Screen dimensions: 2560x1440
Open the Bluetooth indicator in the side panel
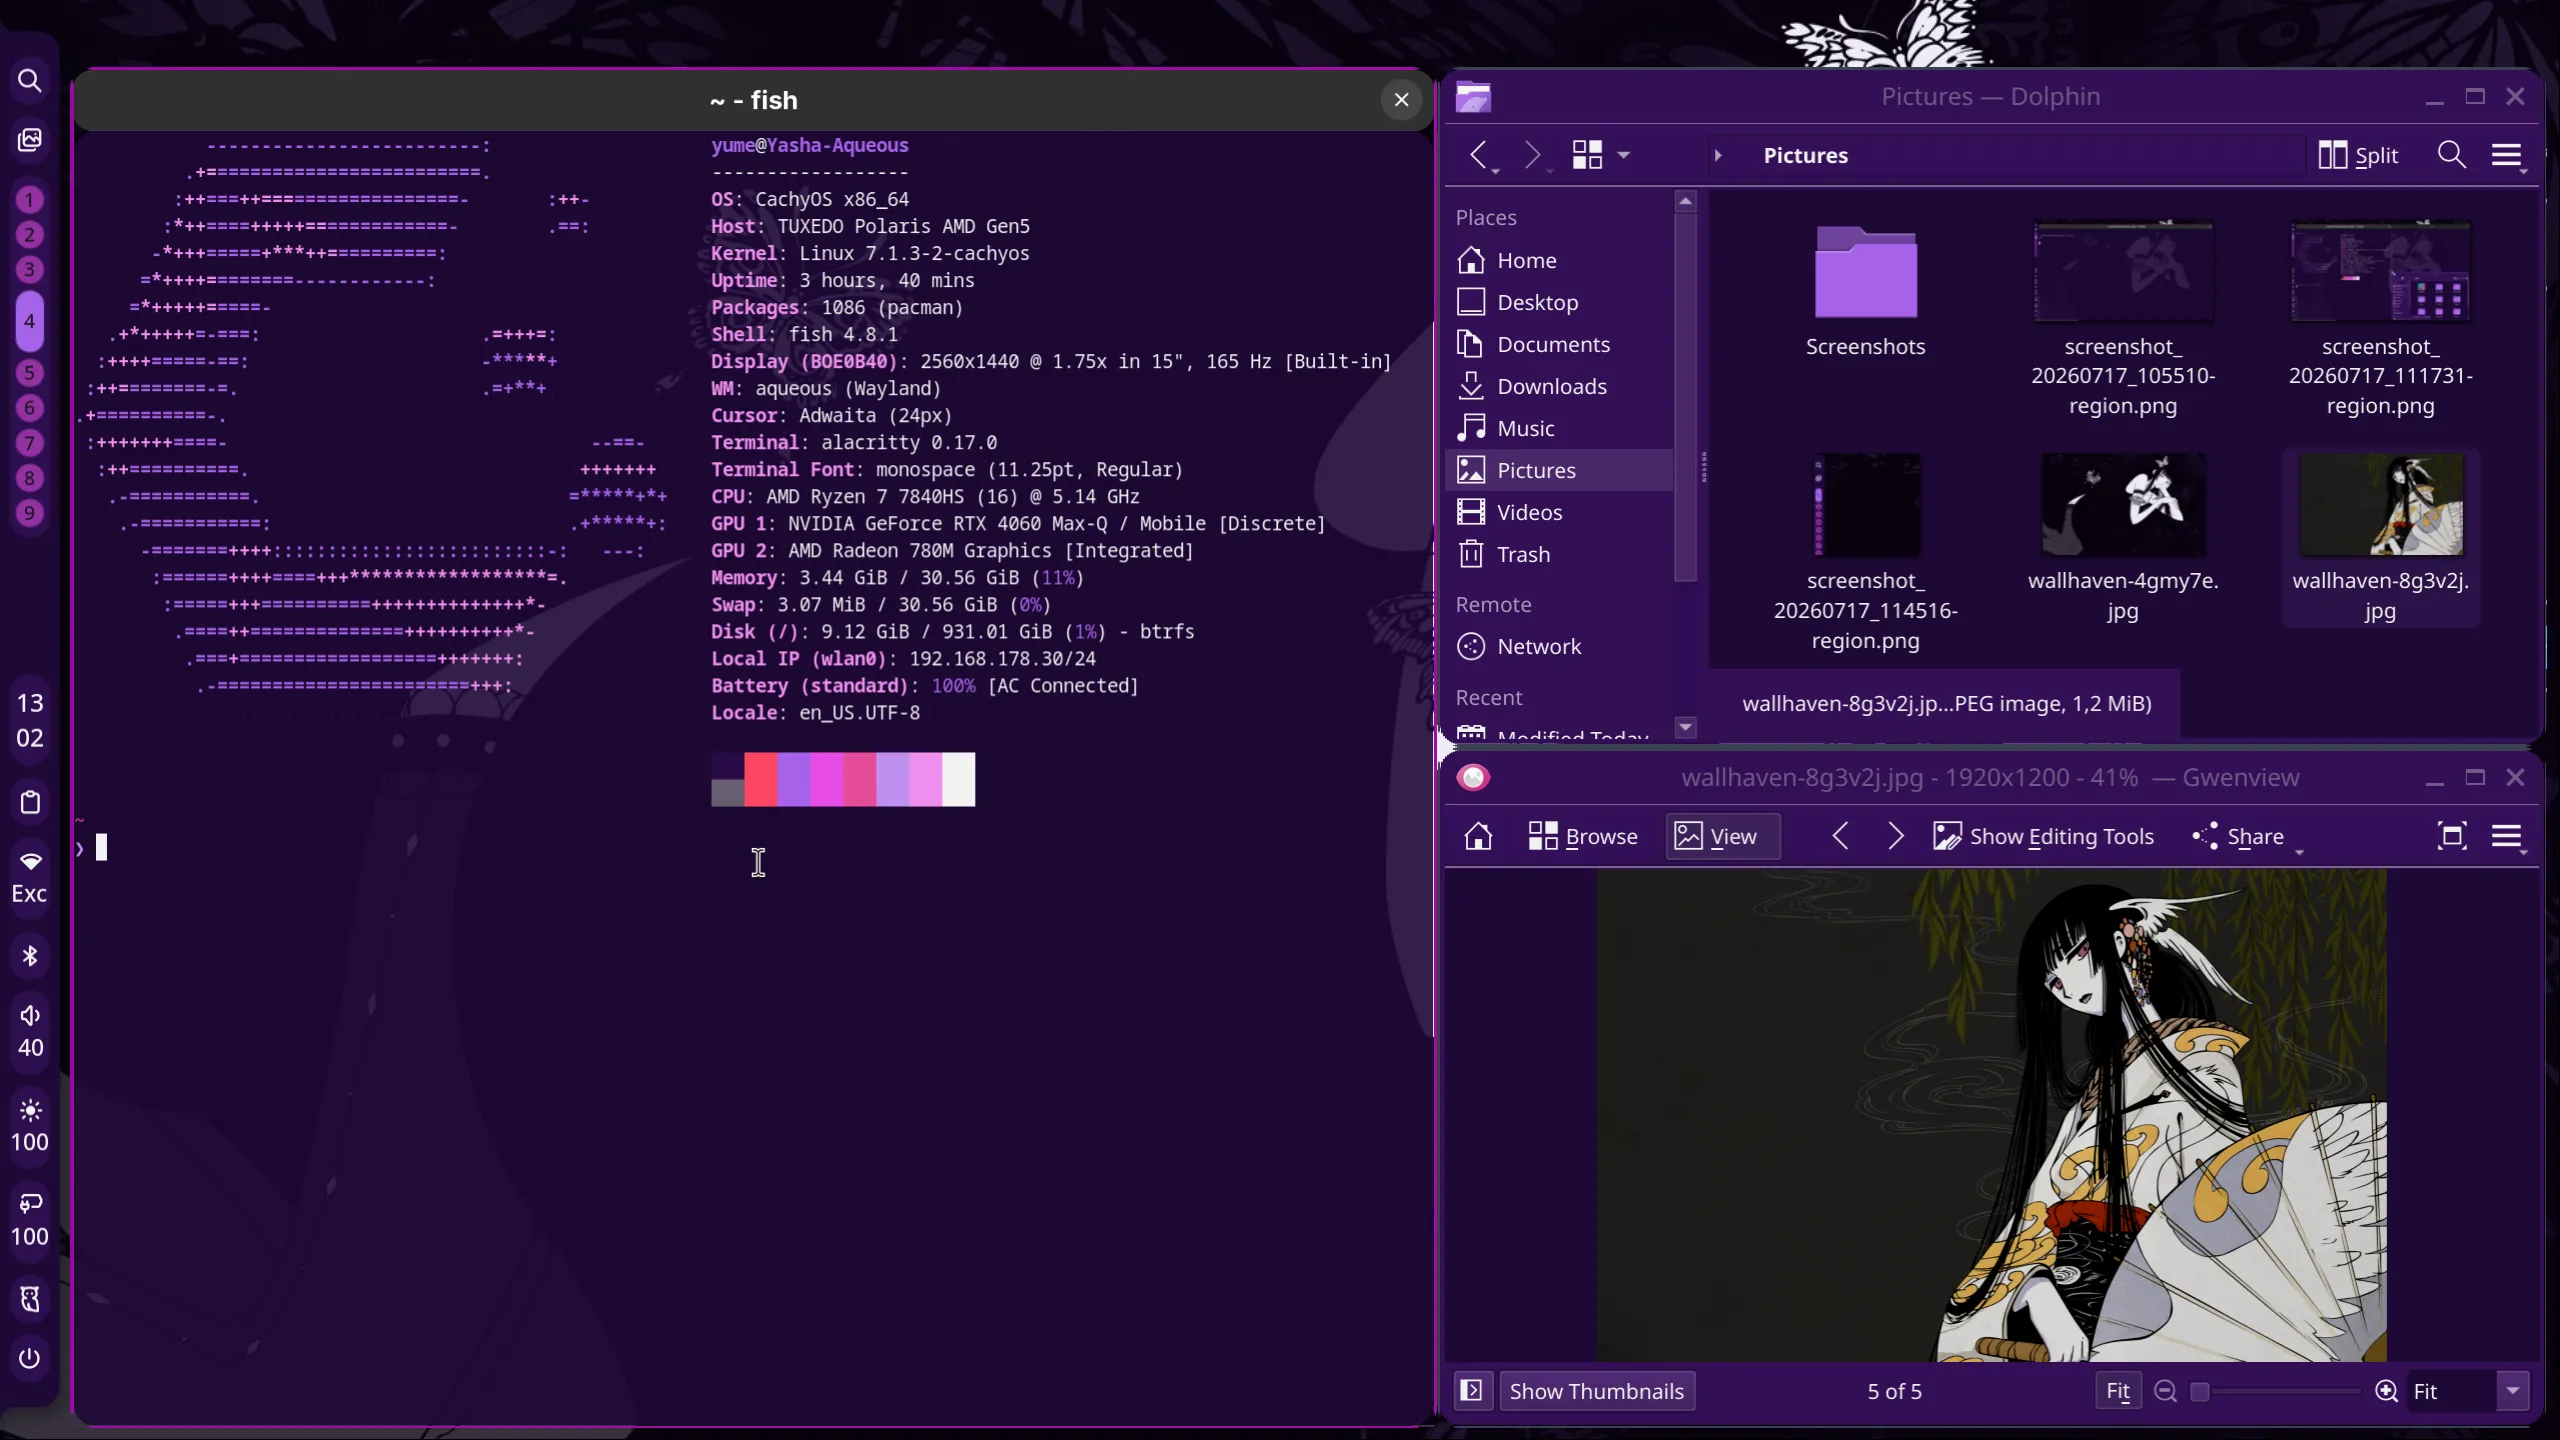30,956
